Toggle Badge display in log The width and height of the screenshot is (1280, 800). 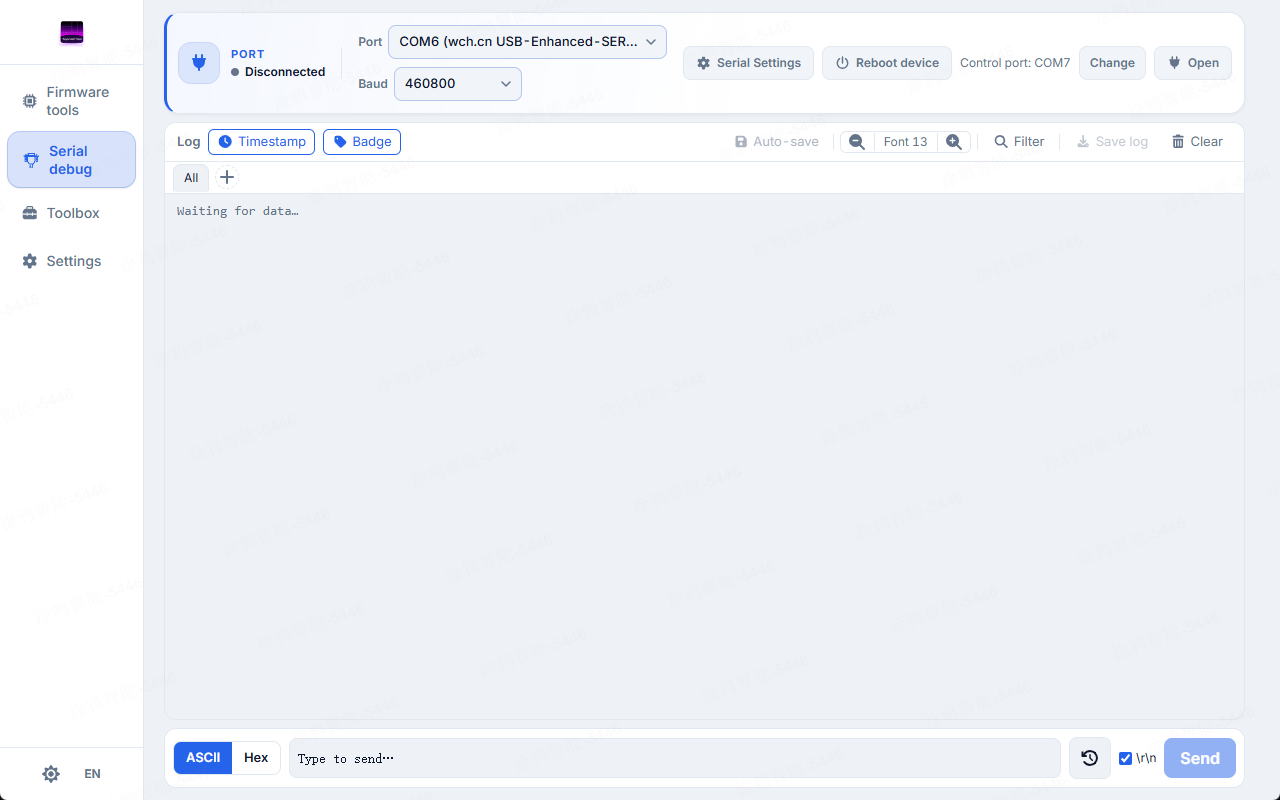tap(362, 142)
